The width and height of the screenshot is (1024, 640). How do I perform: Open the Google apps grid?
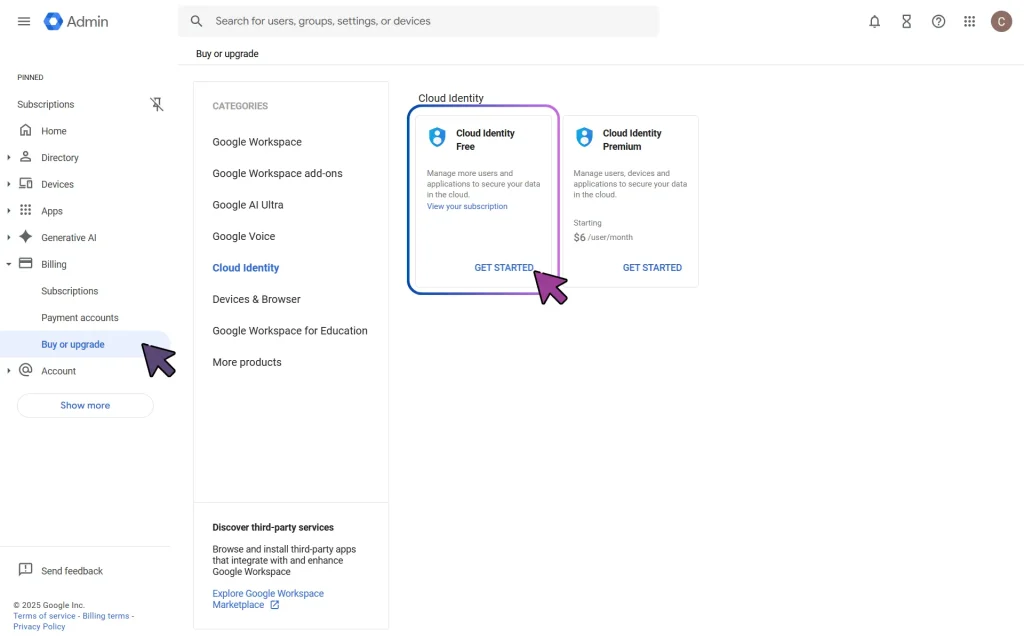[x=970, y=22]
